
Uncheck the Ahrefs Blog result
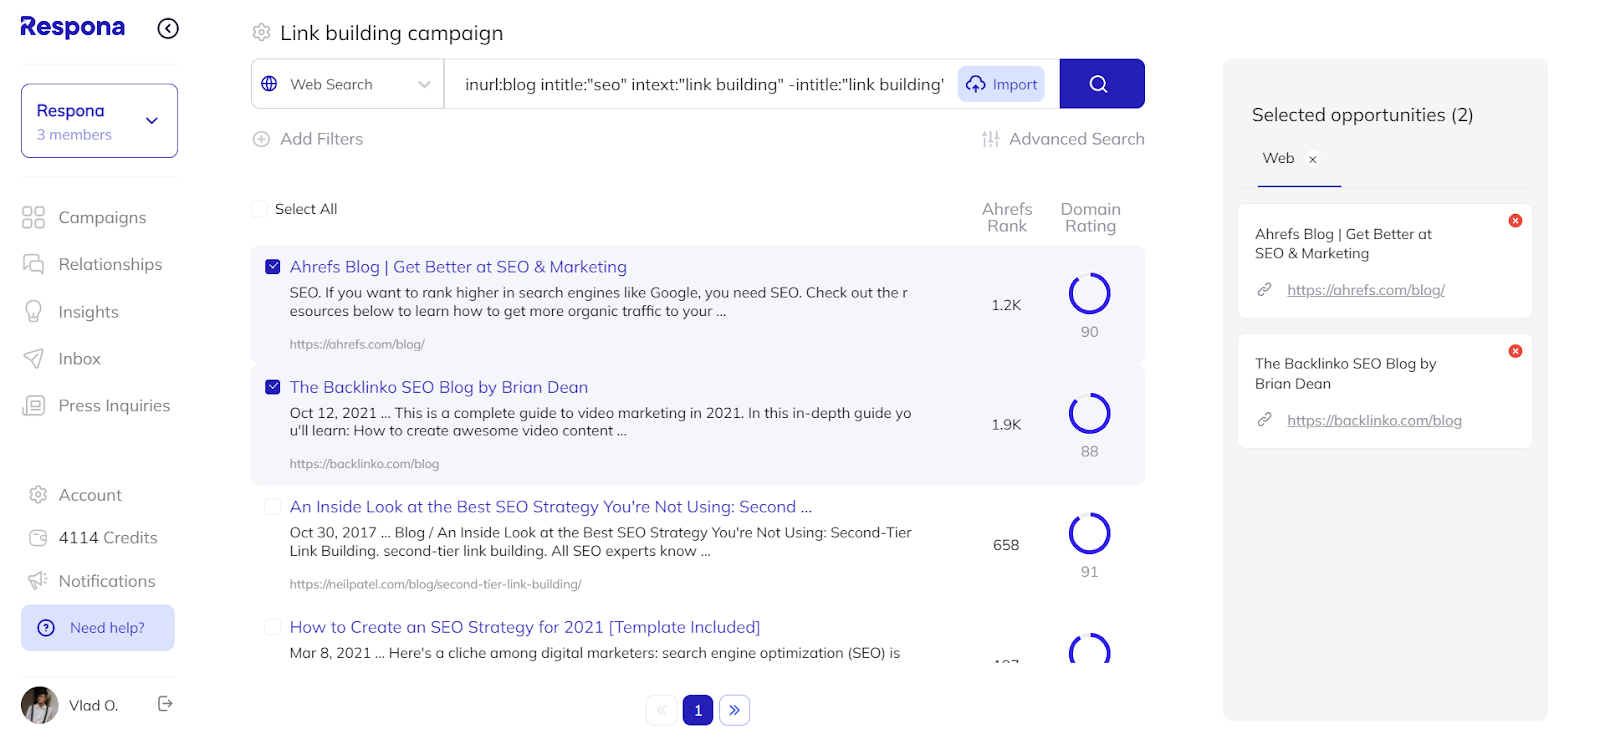[x=272, y=267]
